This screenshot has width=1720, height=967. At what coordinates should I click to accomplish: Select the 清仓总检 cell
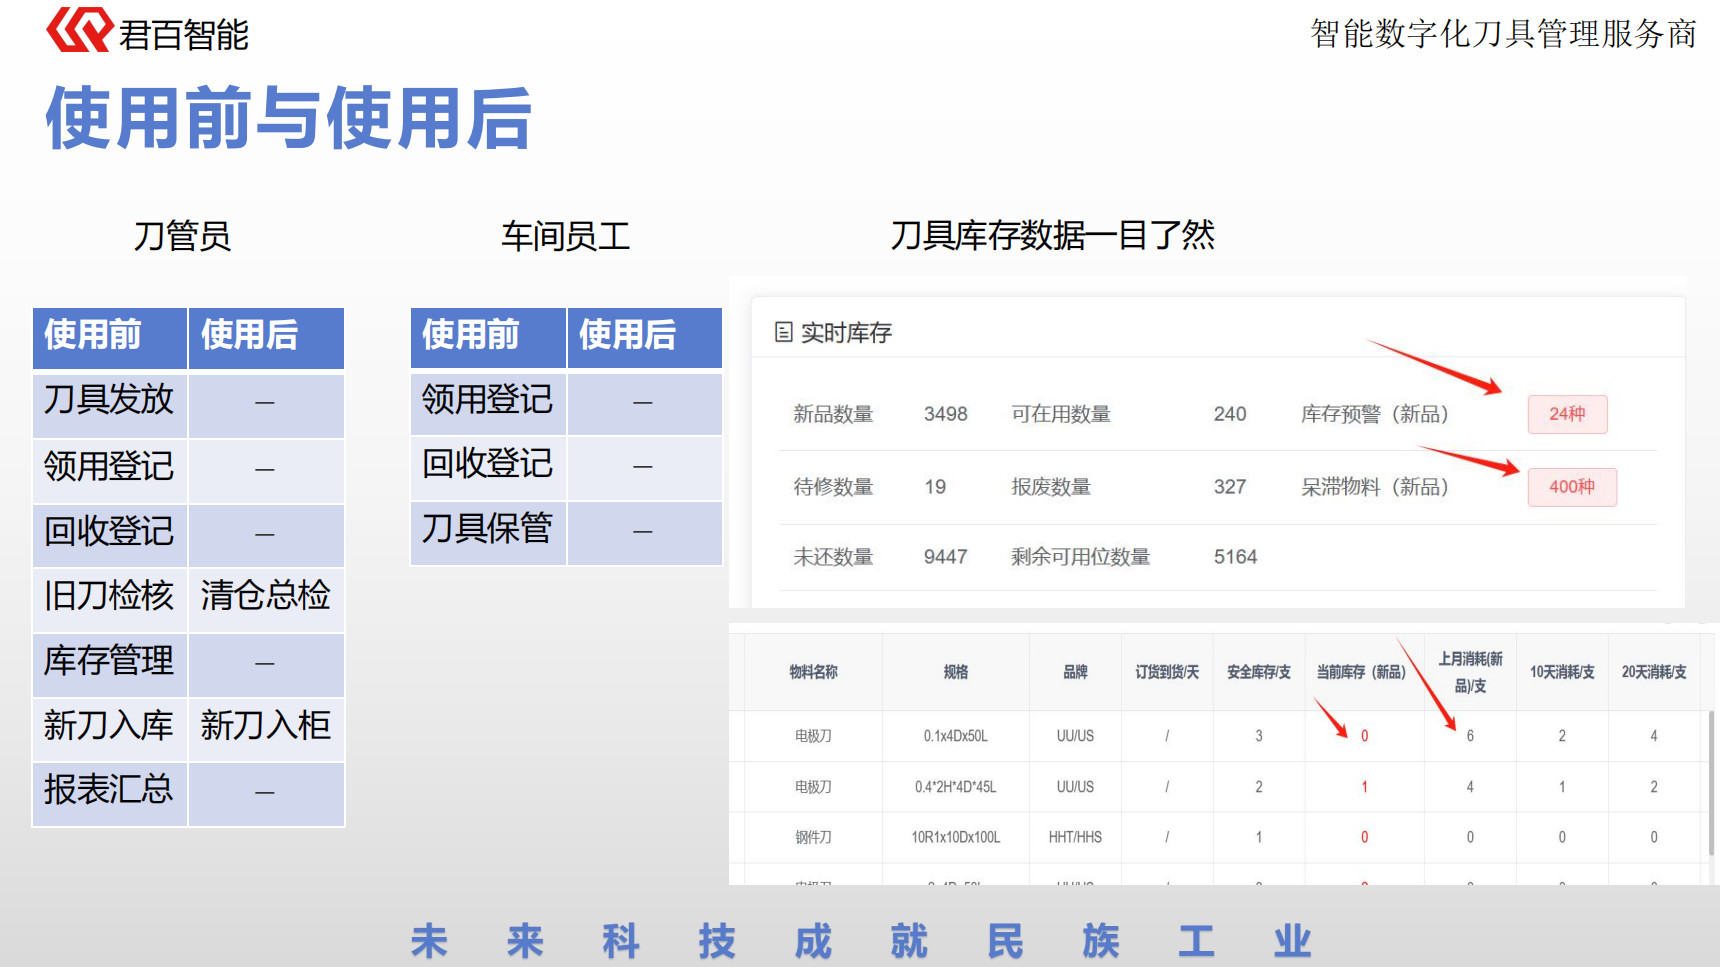[265, 596]
